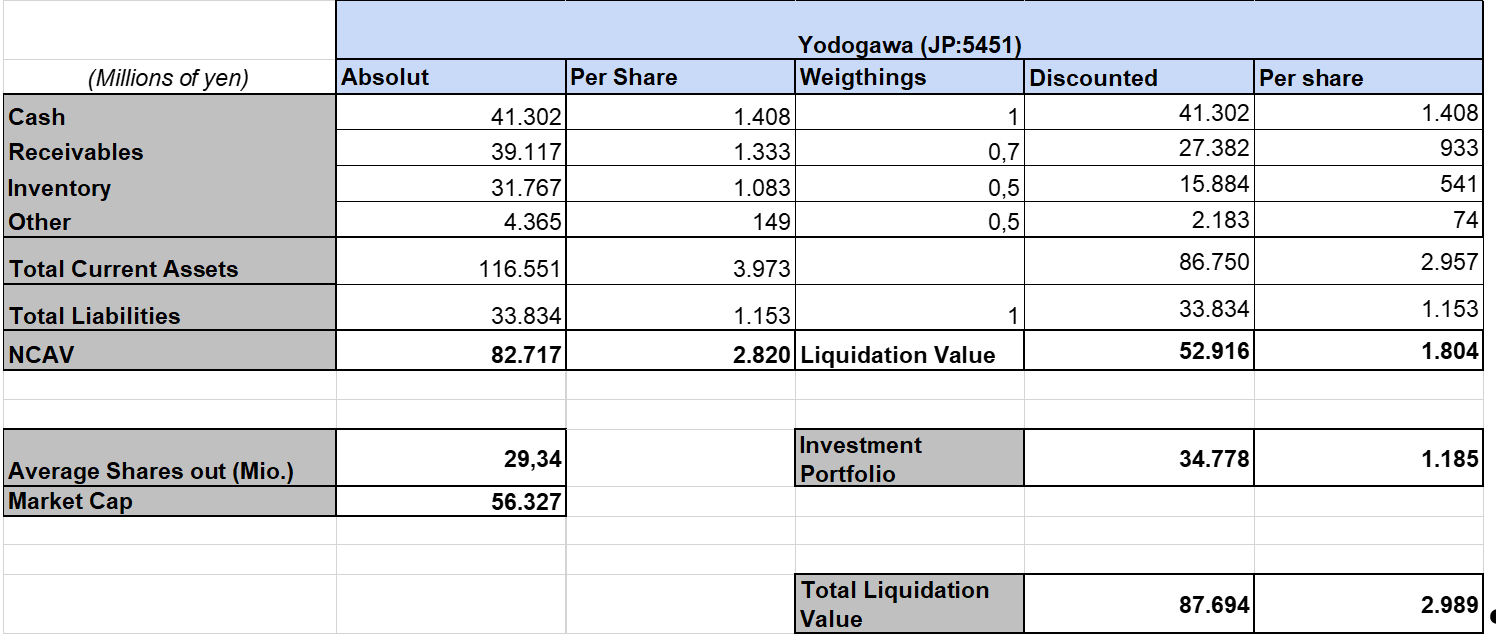The height and width of the screenshot is (636, 1496).
Task: Select Market Cap value 56.327
Action: pos(451,502)
